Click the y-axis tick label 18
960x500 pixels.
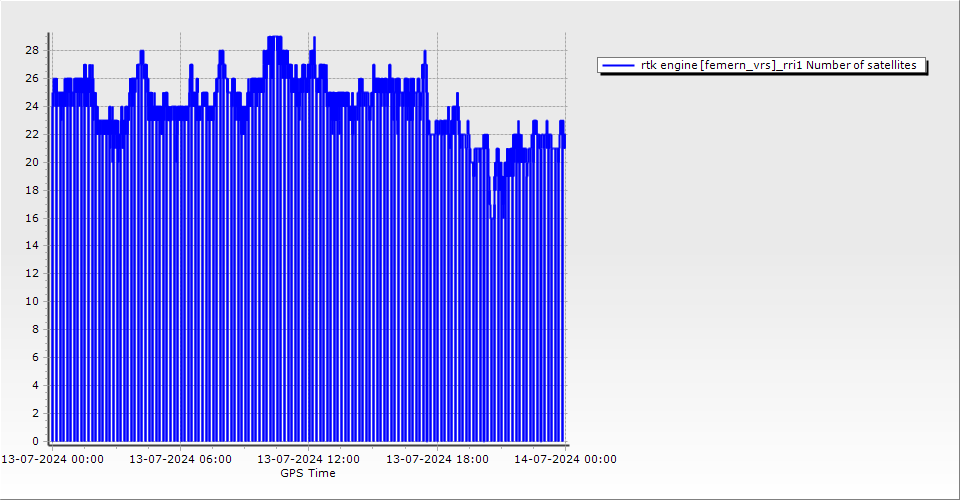click(x=32, y=190)
